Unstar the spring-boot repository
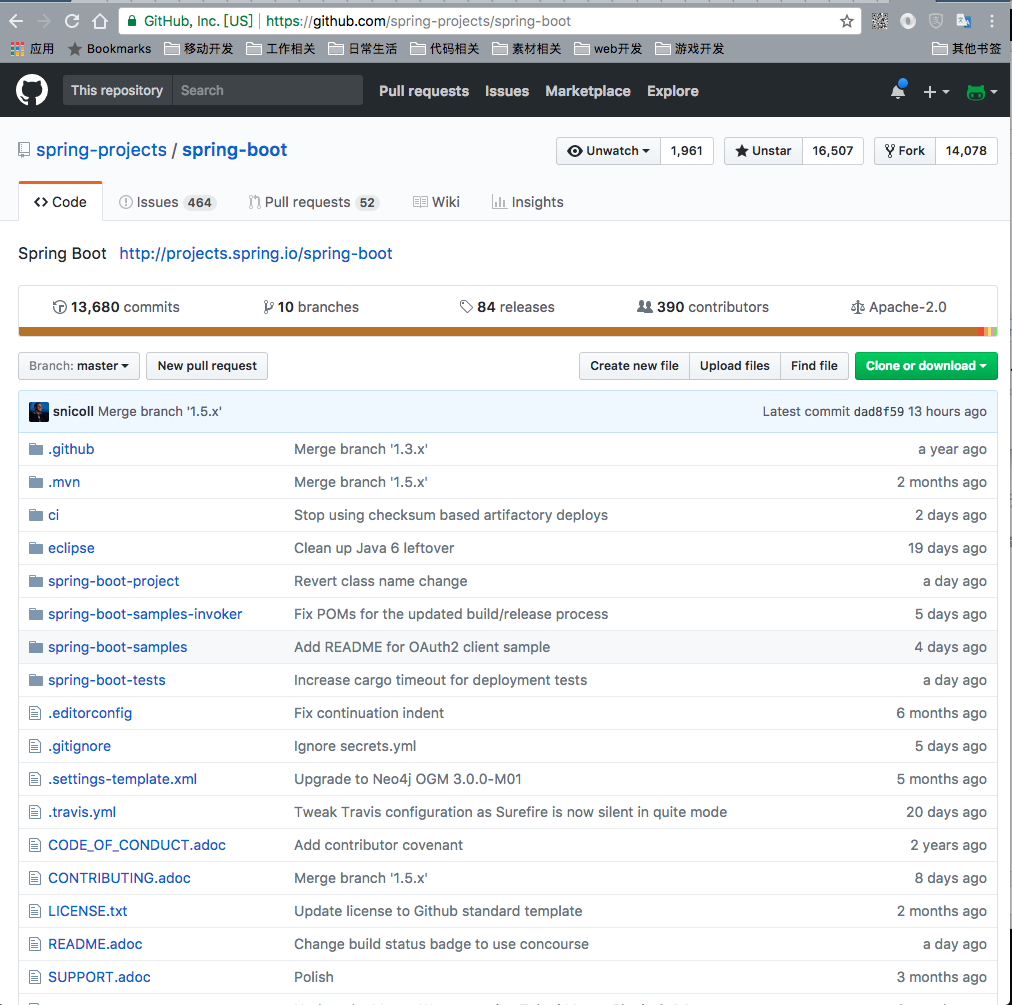Viewport: 1012px width, 1005px height. 764,151
